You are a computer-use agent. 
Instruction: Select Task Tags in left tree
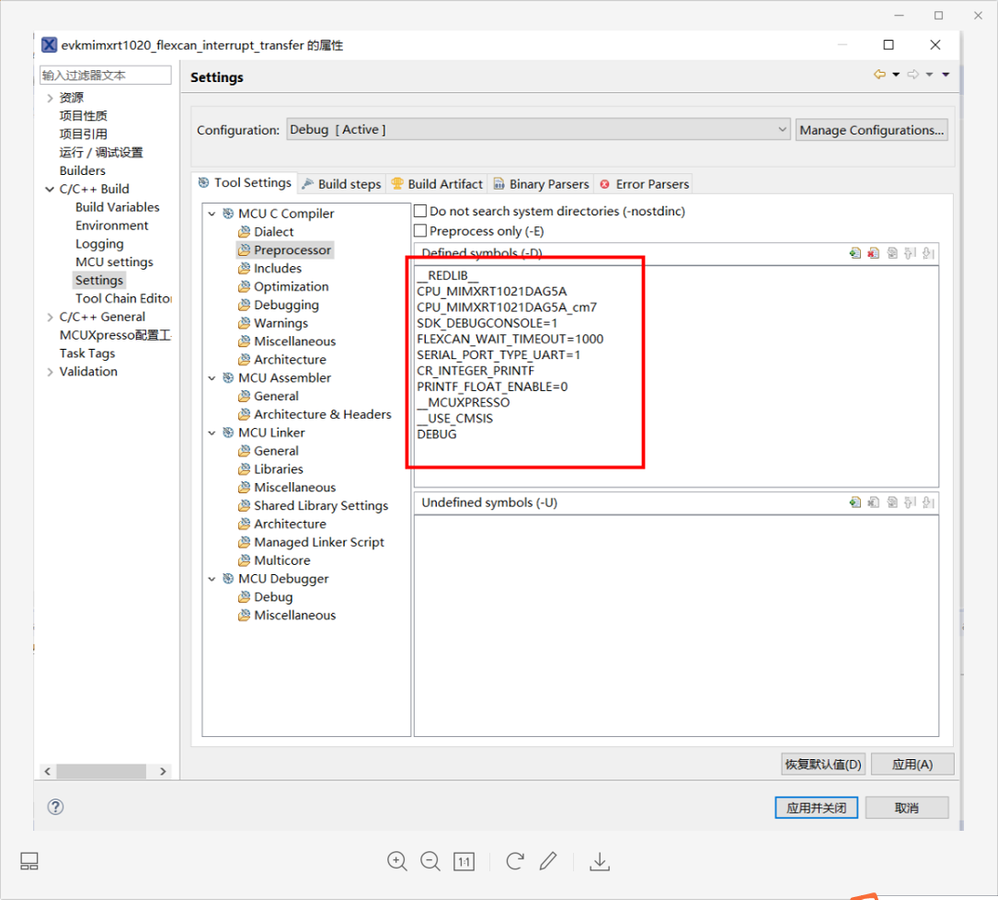pyautogui.click(x=87, y=353)
